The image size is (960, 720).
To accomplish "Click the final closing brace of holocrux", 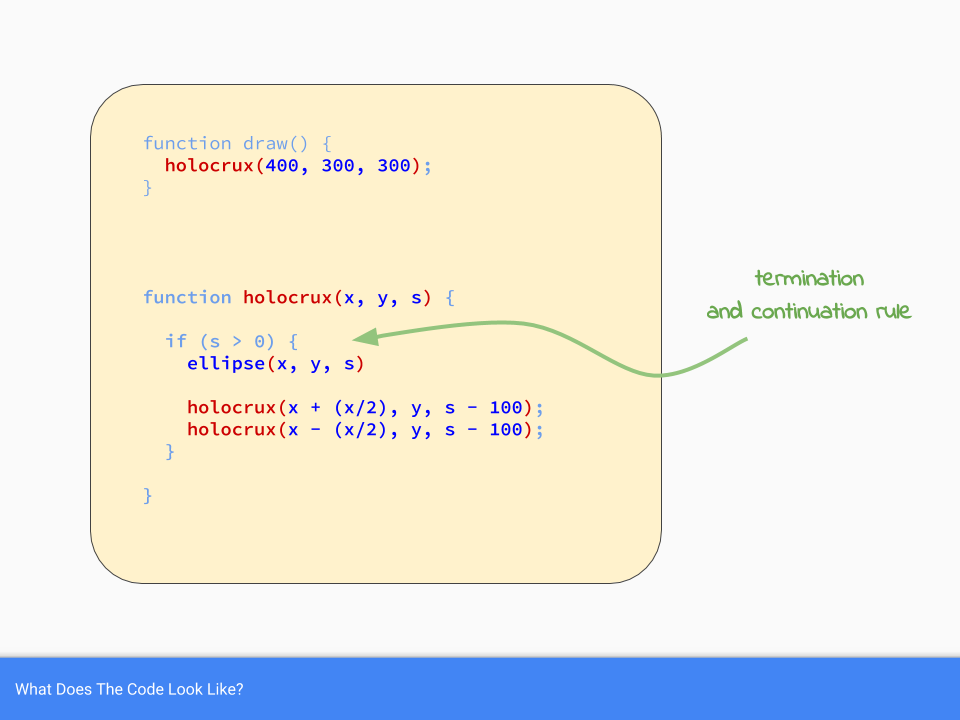I will pos(147,494).
